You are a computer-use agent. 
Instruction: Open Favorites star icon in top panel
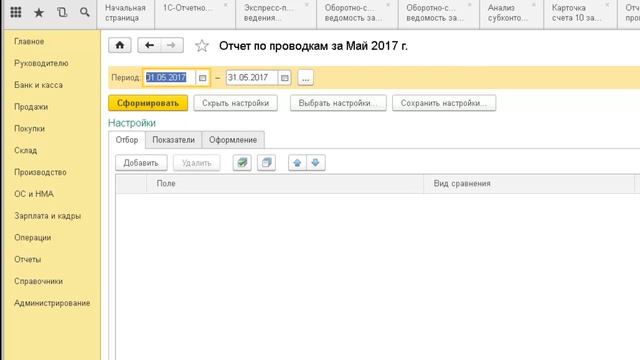pyautogui.click(x=39, y=13)
